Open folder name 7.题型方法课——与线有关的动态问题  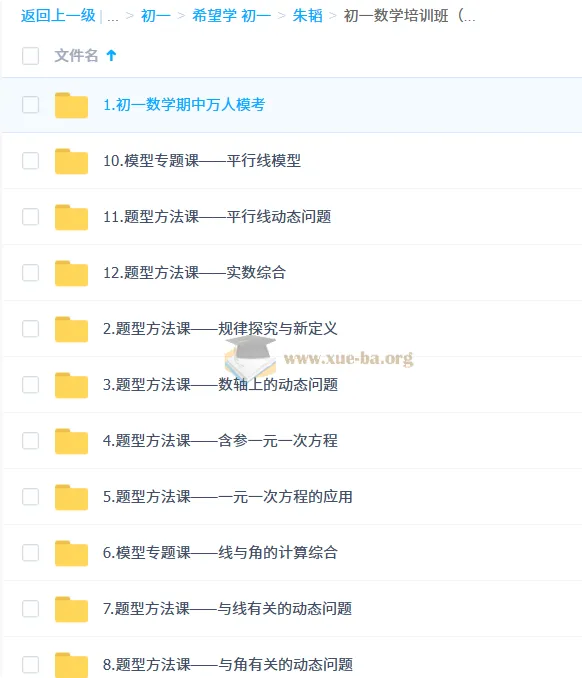[x=227, y=608]
